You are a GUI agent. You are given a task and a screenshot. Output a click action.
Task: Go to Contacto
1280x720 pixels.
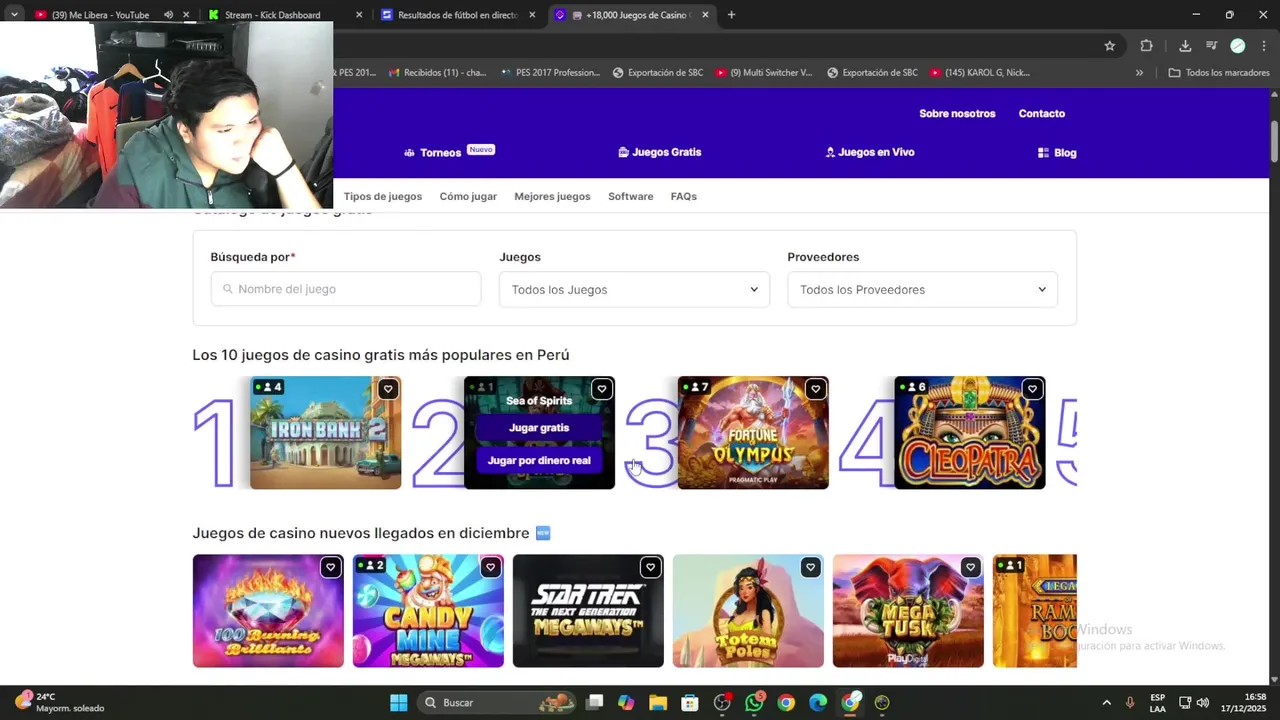[x=1042, y=113]
